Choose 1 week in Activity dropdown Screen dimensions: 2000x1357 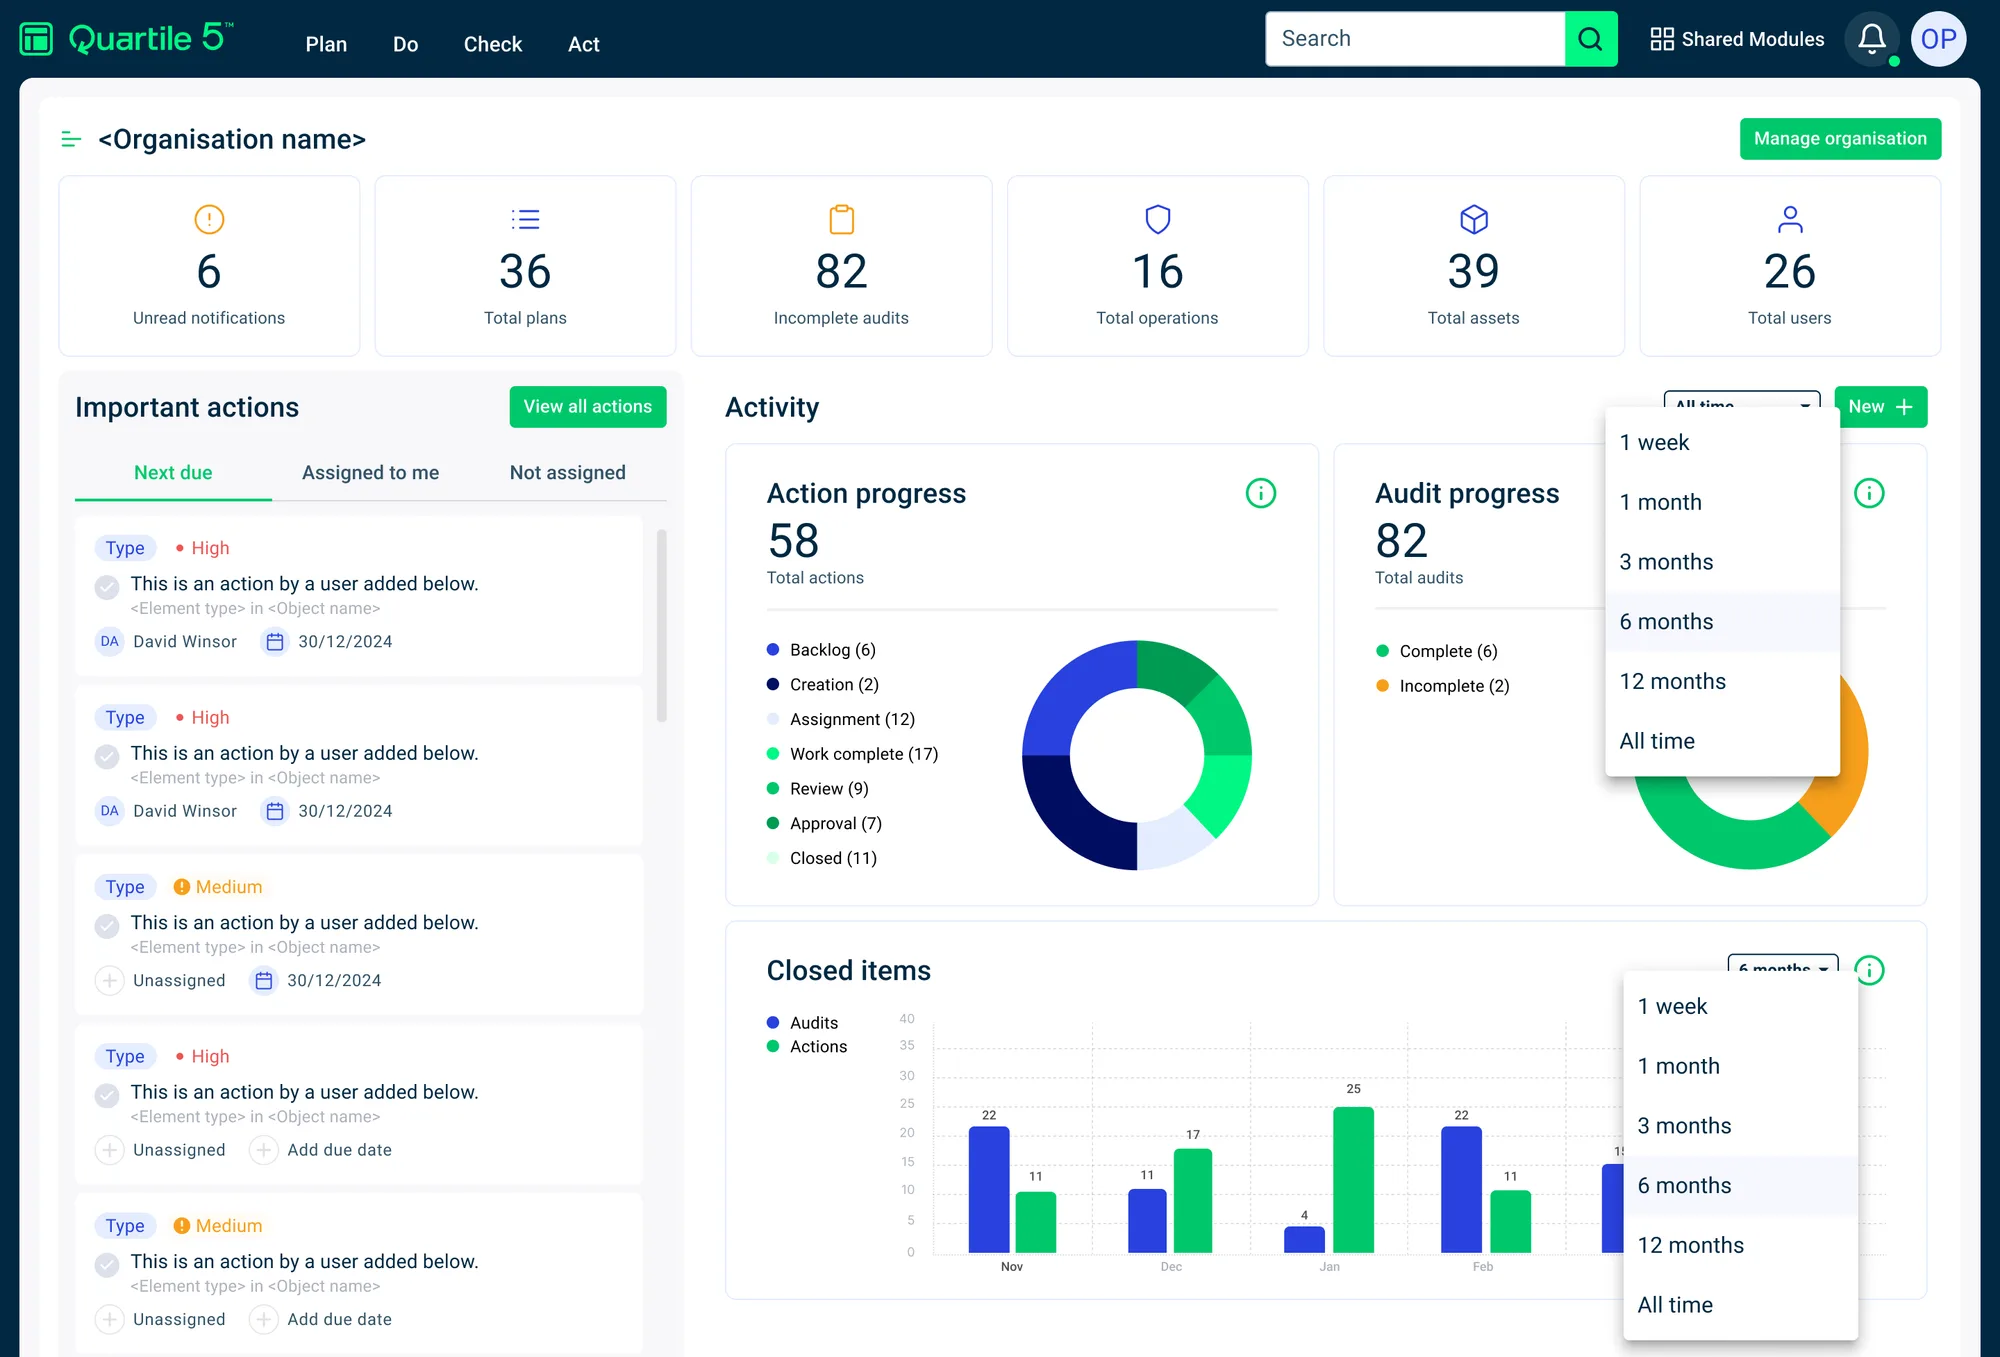coord(1722,443)
